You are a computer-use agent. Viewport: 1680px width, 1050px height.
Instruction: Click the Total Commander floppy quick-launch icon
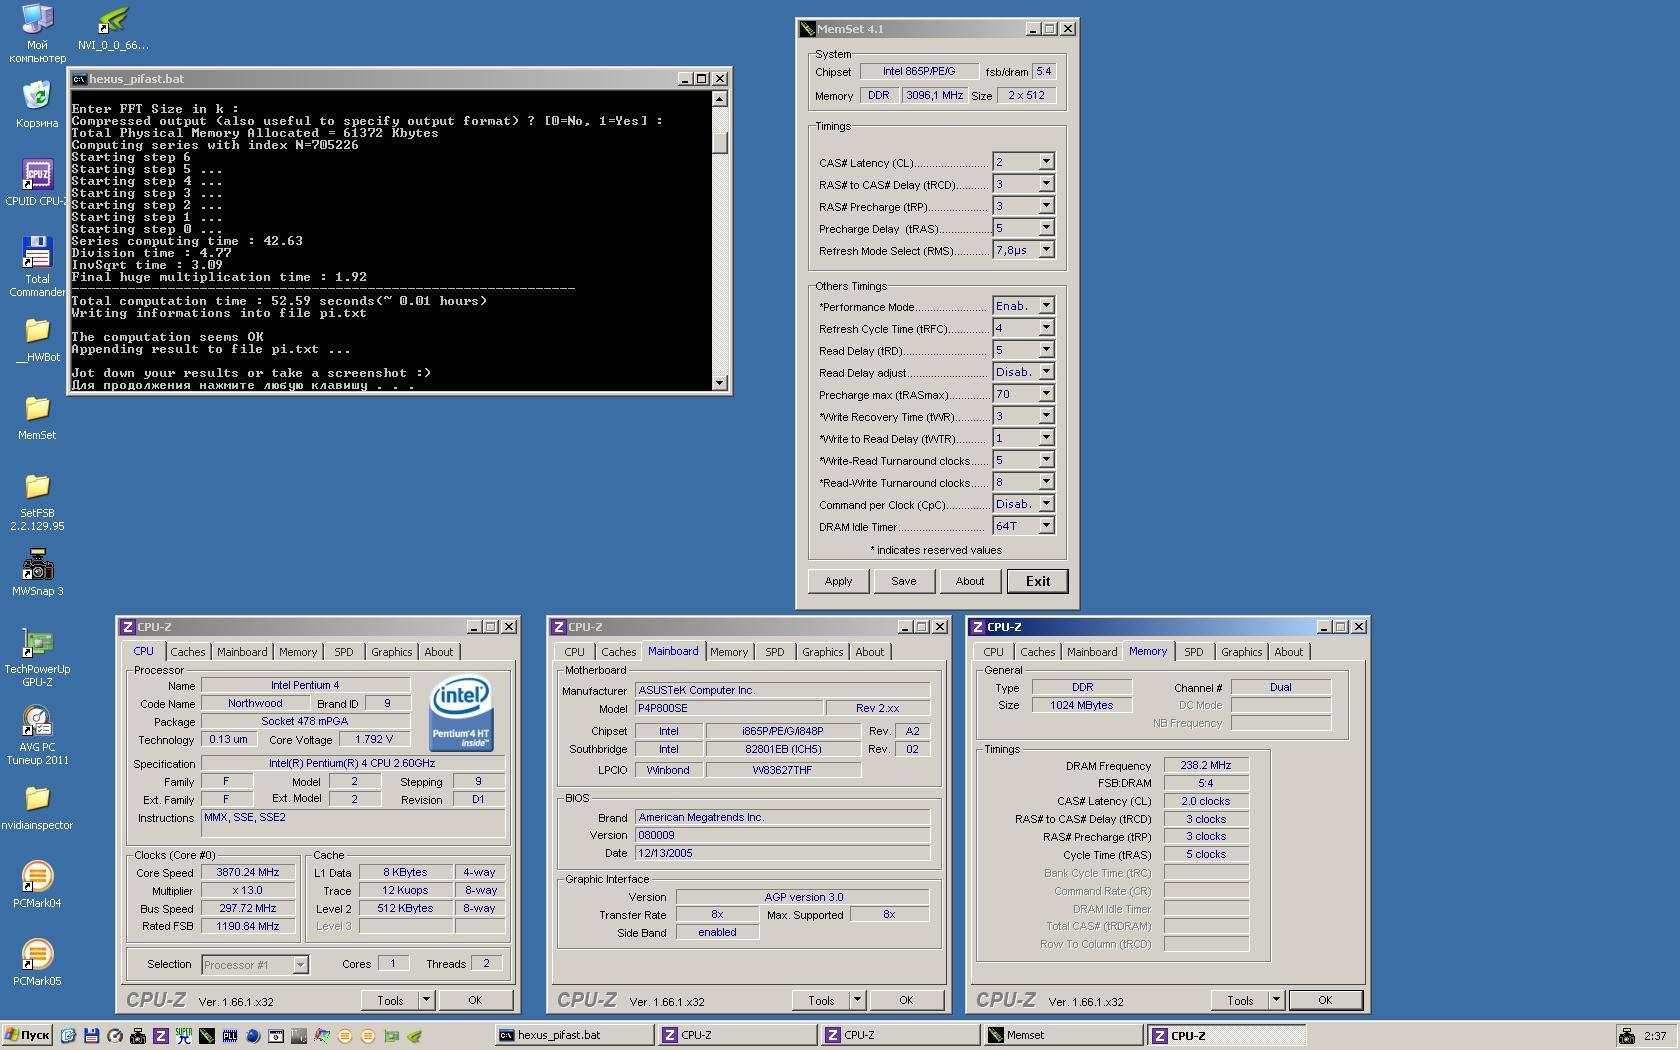92,1036
